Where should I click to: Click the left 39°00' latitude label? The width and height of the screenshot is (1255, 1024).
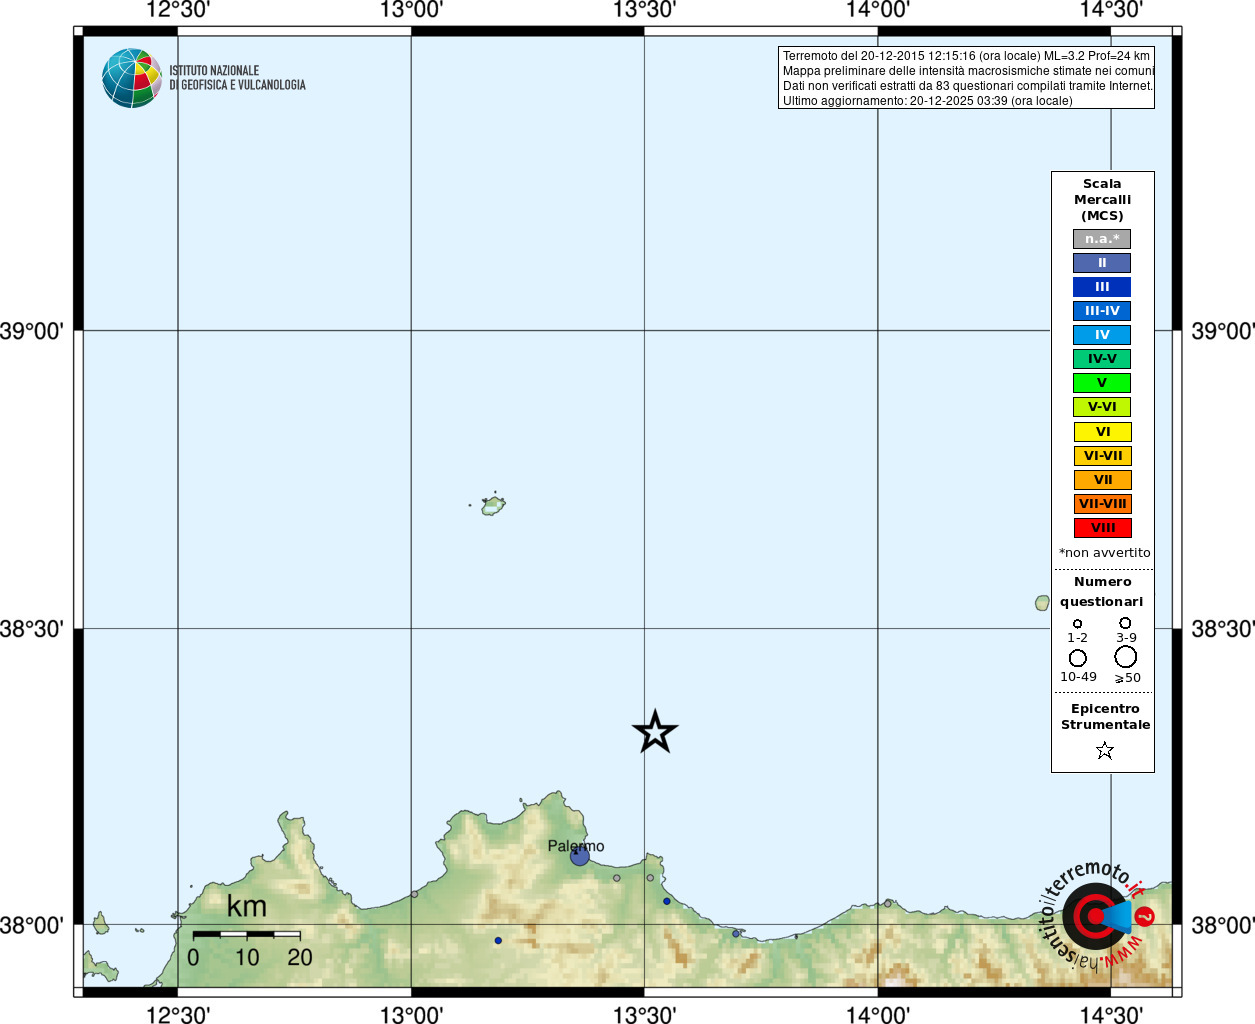click(x=32, y=331)
